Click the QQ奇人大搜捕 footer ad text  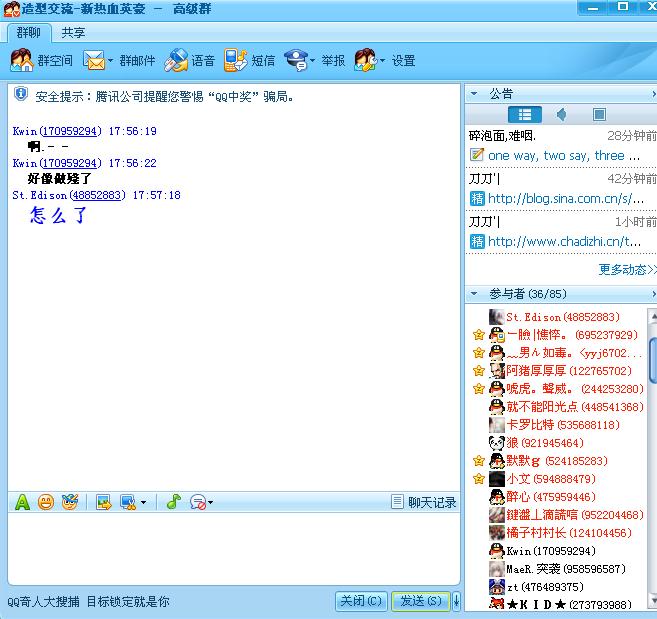[88, 602]
